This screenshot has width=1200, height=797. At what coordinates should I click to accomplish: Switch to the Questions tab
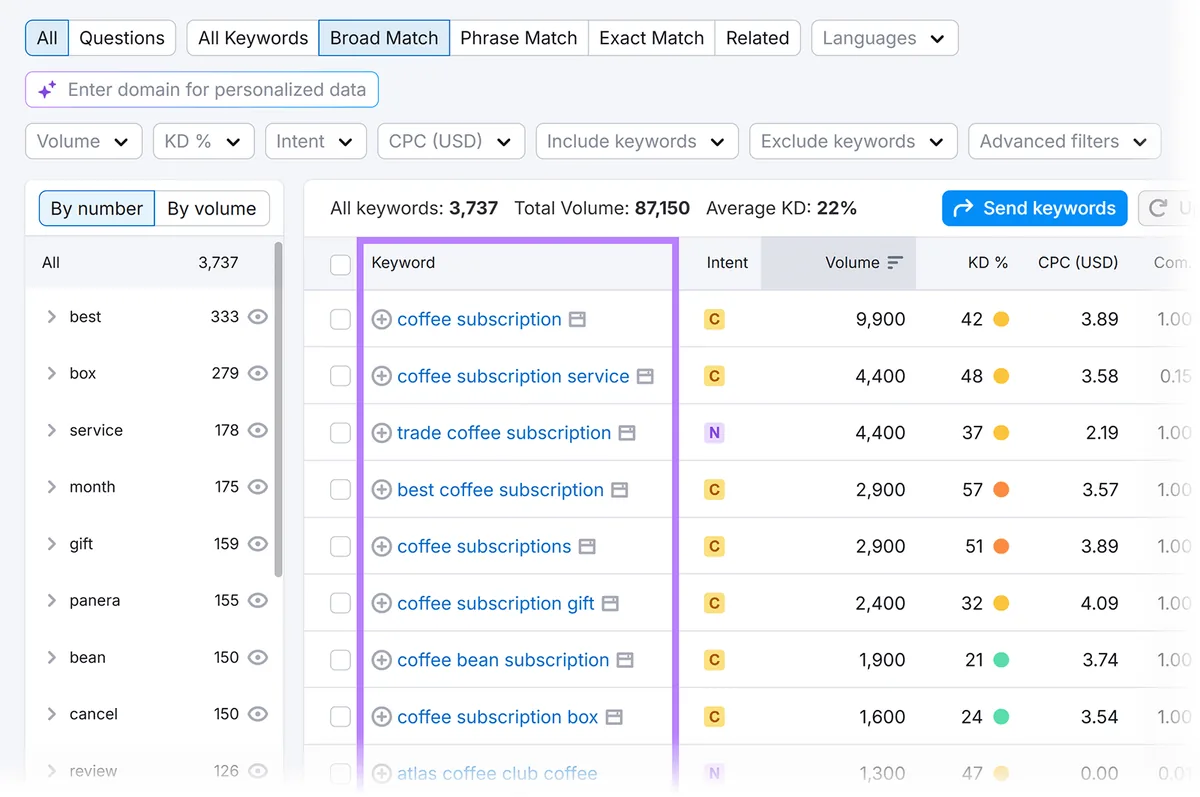point(122,38)
